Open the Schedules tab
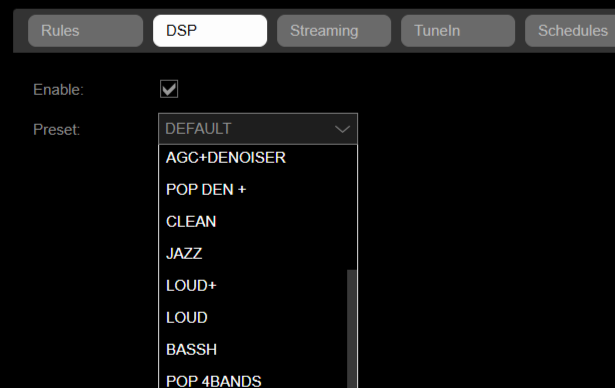The image size is (615, 388). point(570,31)
